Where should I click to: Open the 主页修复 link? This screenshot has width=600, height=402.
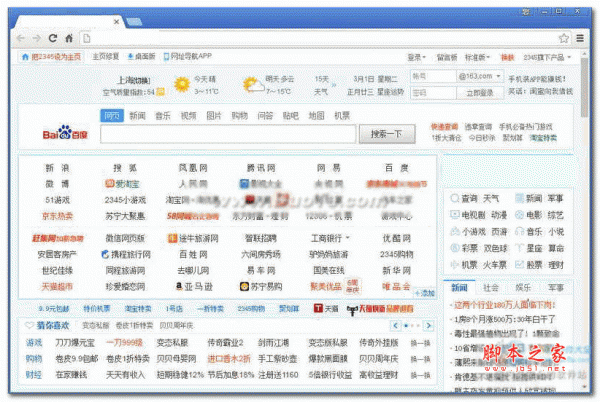105,57
